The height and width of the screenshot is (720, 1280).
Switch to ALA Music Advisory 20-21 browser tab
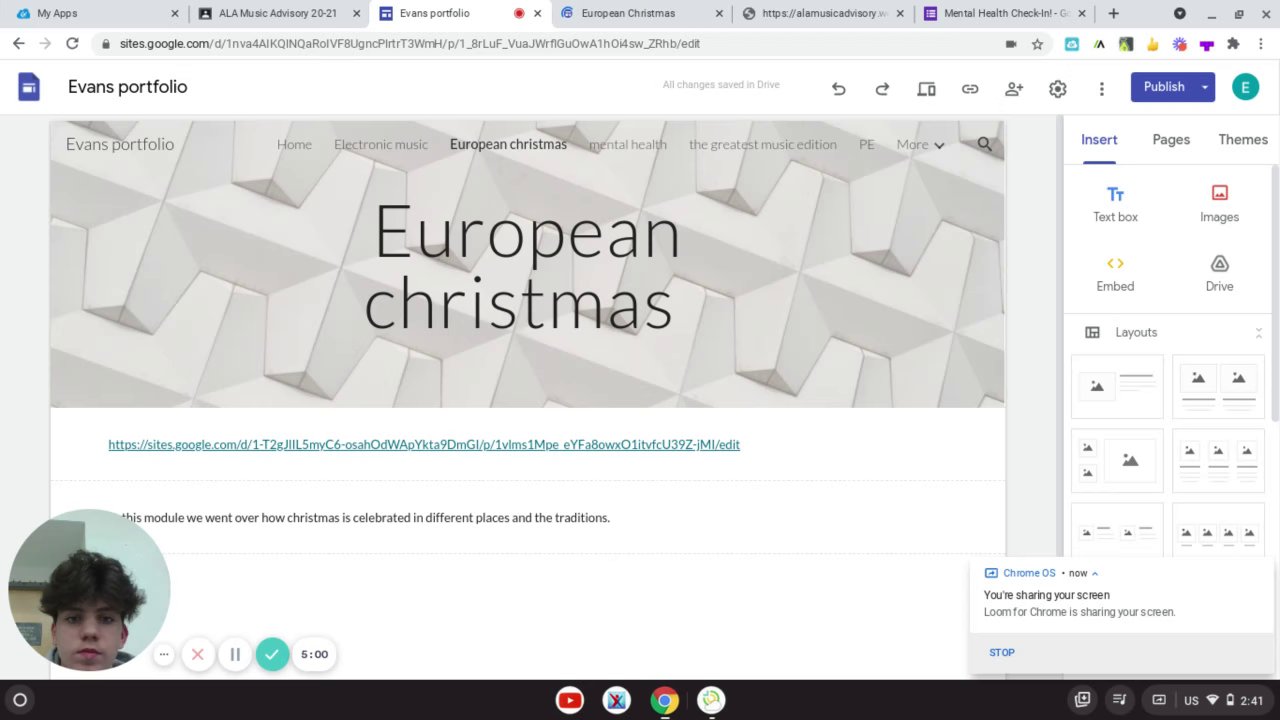[276, 14]
